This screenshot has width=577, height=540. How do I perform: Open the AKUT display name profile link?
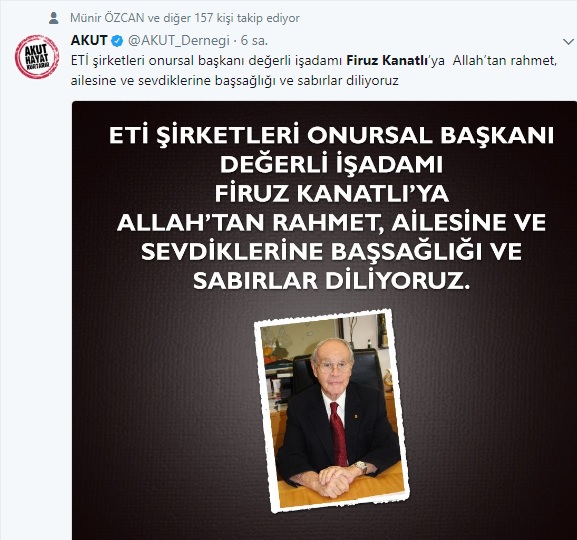tap(89, 40)
